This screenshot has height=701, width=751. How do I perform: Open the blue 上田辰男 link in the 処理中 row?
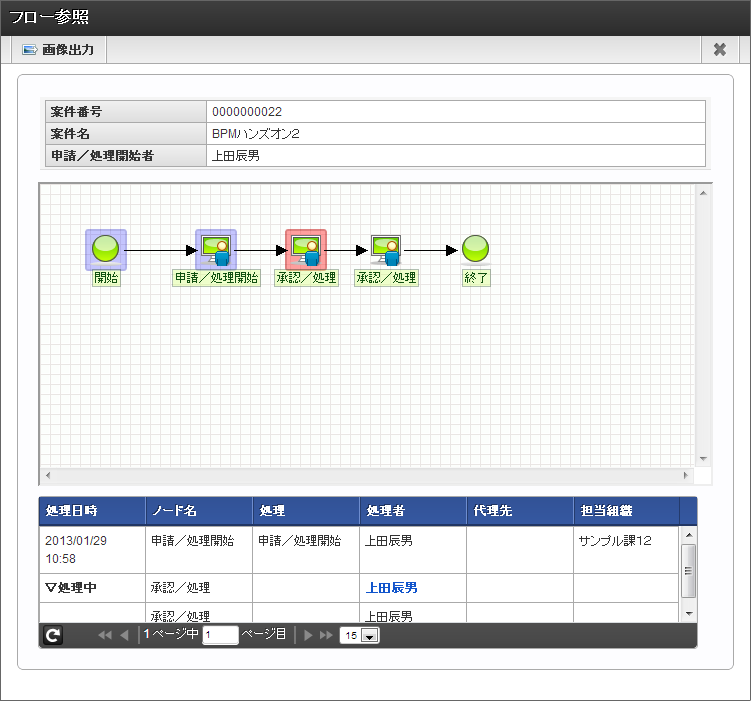[391, 588]
